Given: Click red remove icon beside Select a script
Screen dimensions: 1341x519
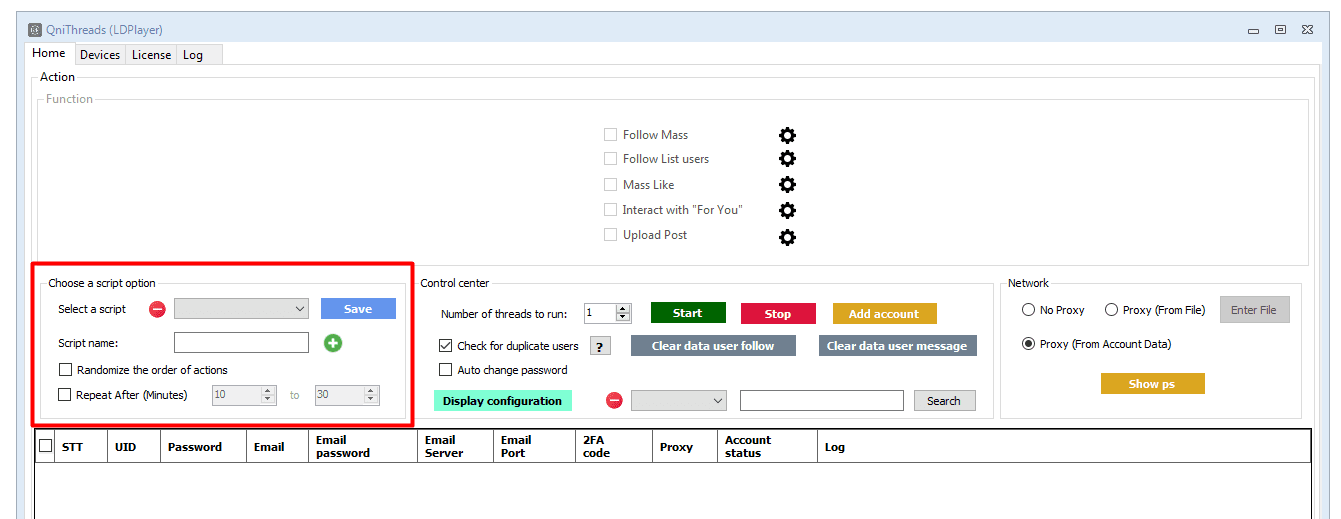Looking at the screenshot, I should click(157, 309).
